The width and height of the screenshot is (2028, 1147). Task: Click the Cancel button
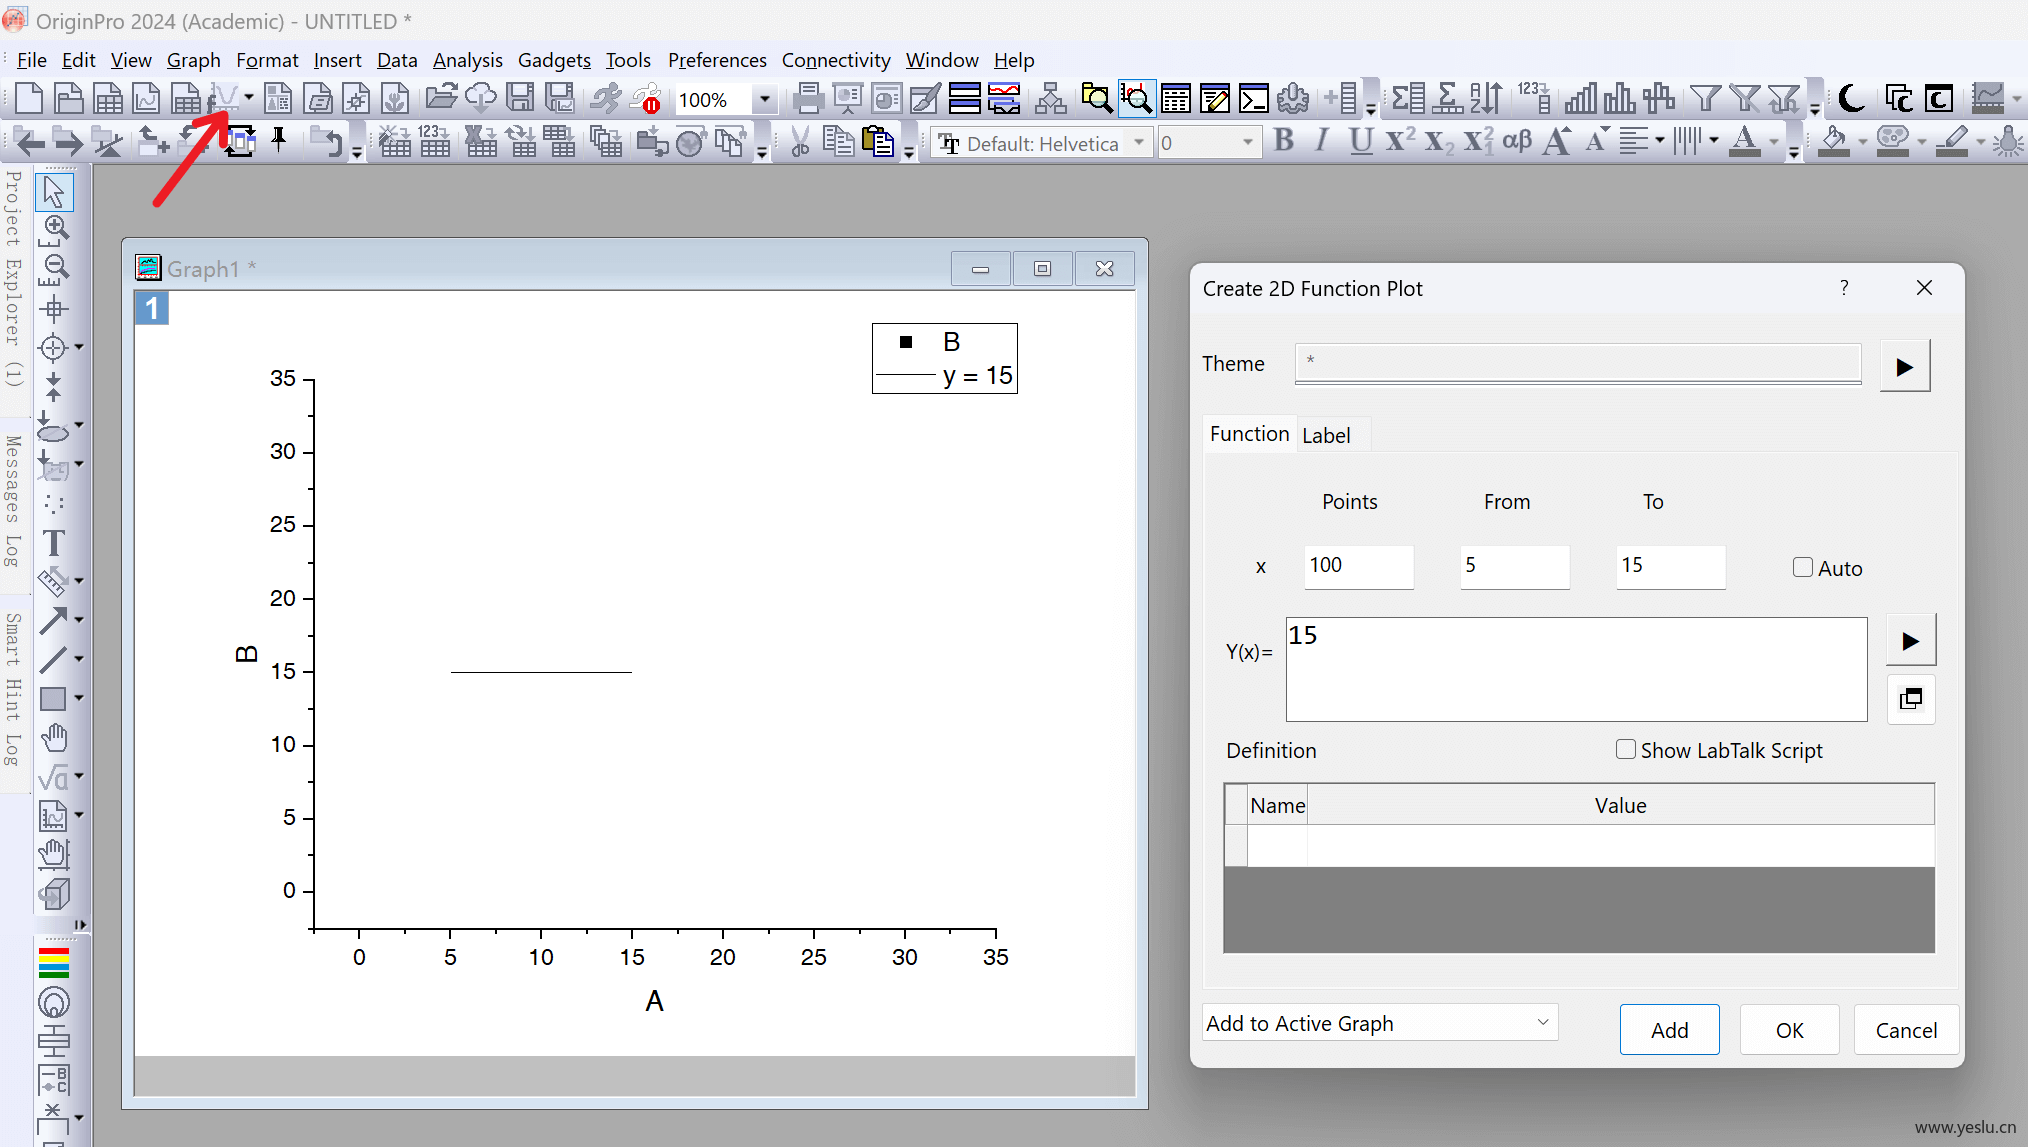point(1906,1029)
